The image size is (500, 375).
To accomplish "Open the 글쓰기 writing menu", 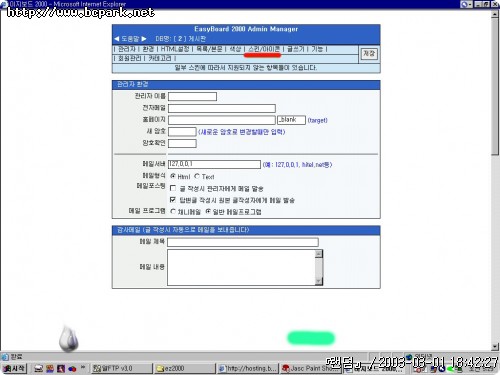I will (x=296, y=49).
